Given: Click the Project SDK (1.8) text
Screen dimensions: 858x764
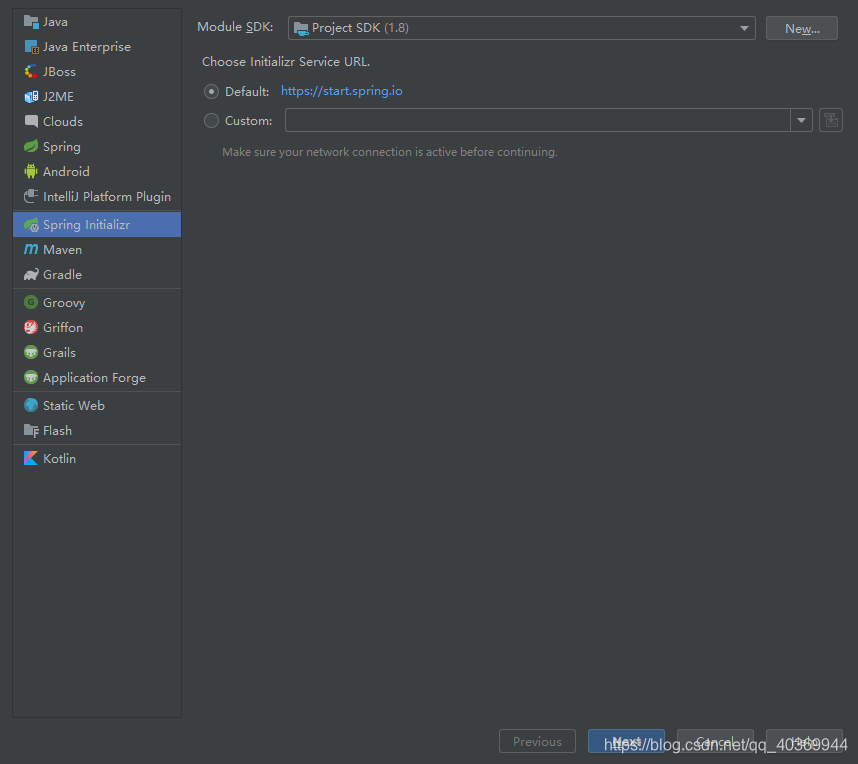Looking at the screenshot, I should pos(360,28).
